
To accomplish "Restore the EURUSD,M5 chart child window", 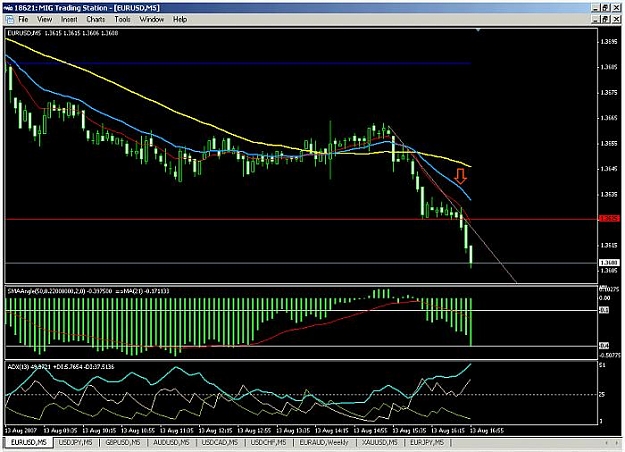I will [x=605, y=19].
